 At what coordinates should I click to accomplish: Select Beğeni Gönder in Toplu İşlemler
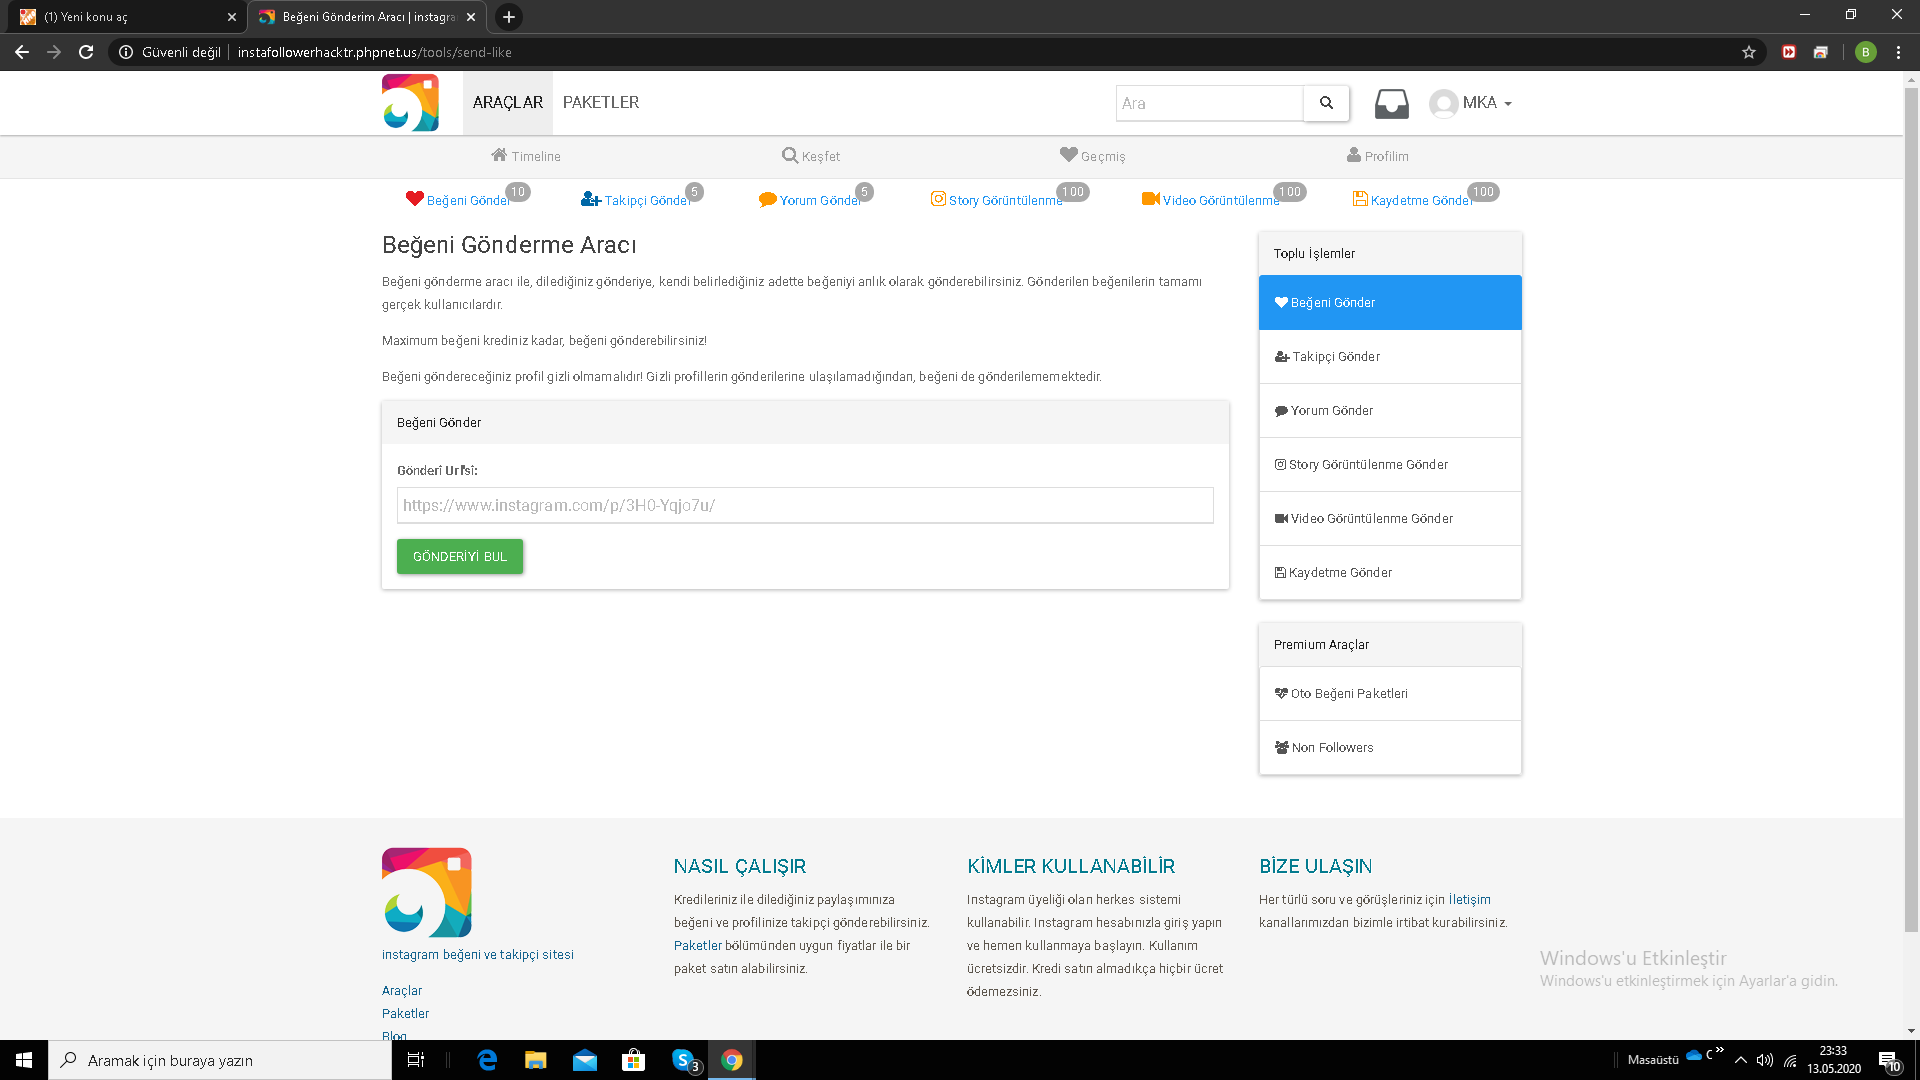click(x=1390, y=302)
